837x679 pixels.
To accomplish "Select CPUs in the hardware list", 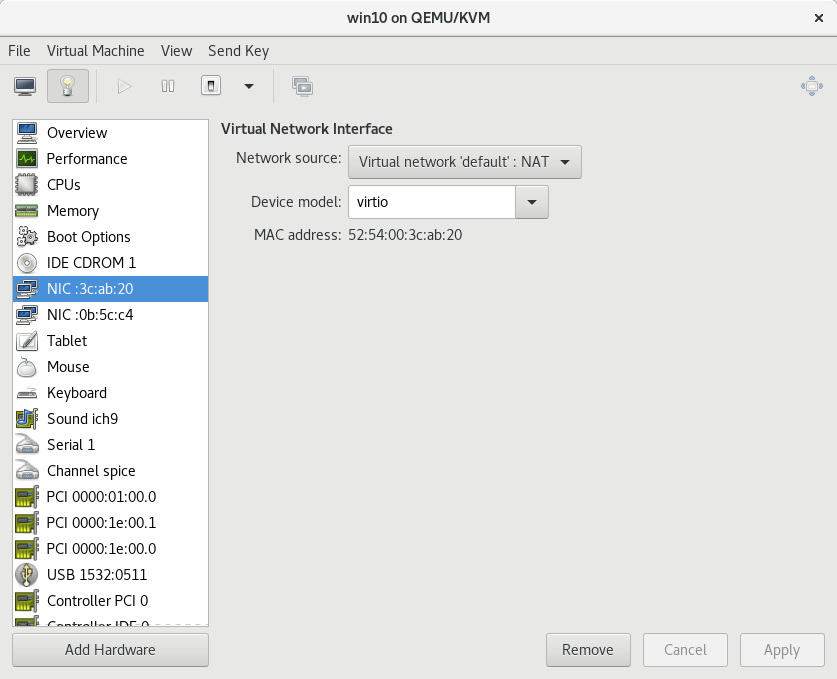I will tap(110, 185).
